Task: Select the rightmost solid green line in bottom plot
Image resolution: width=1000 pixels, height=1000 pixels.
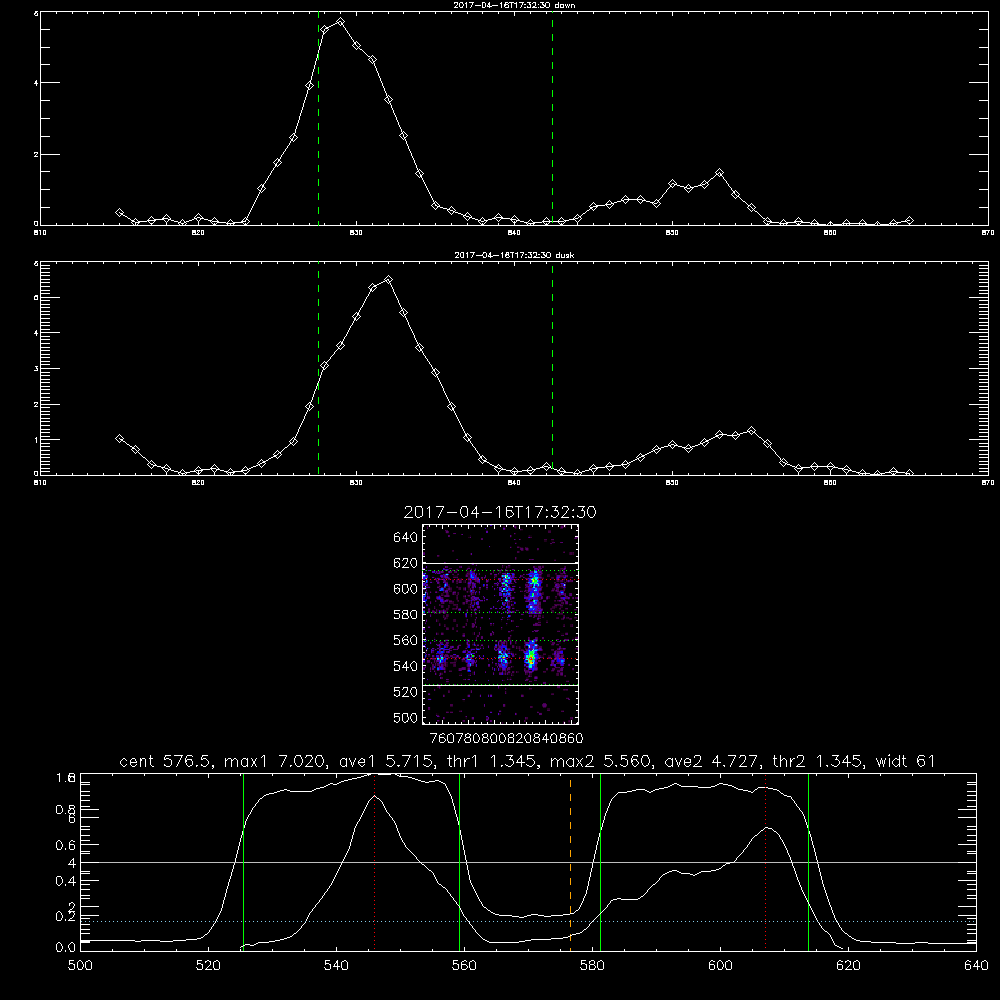Action: click(808, 861)
